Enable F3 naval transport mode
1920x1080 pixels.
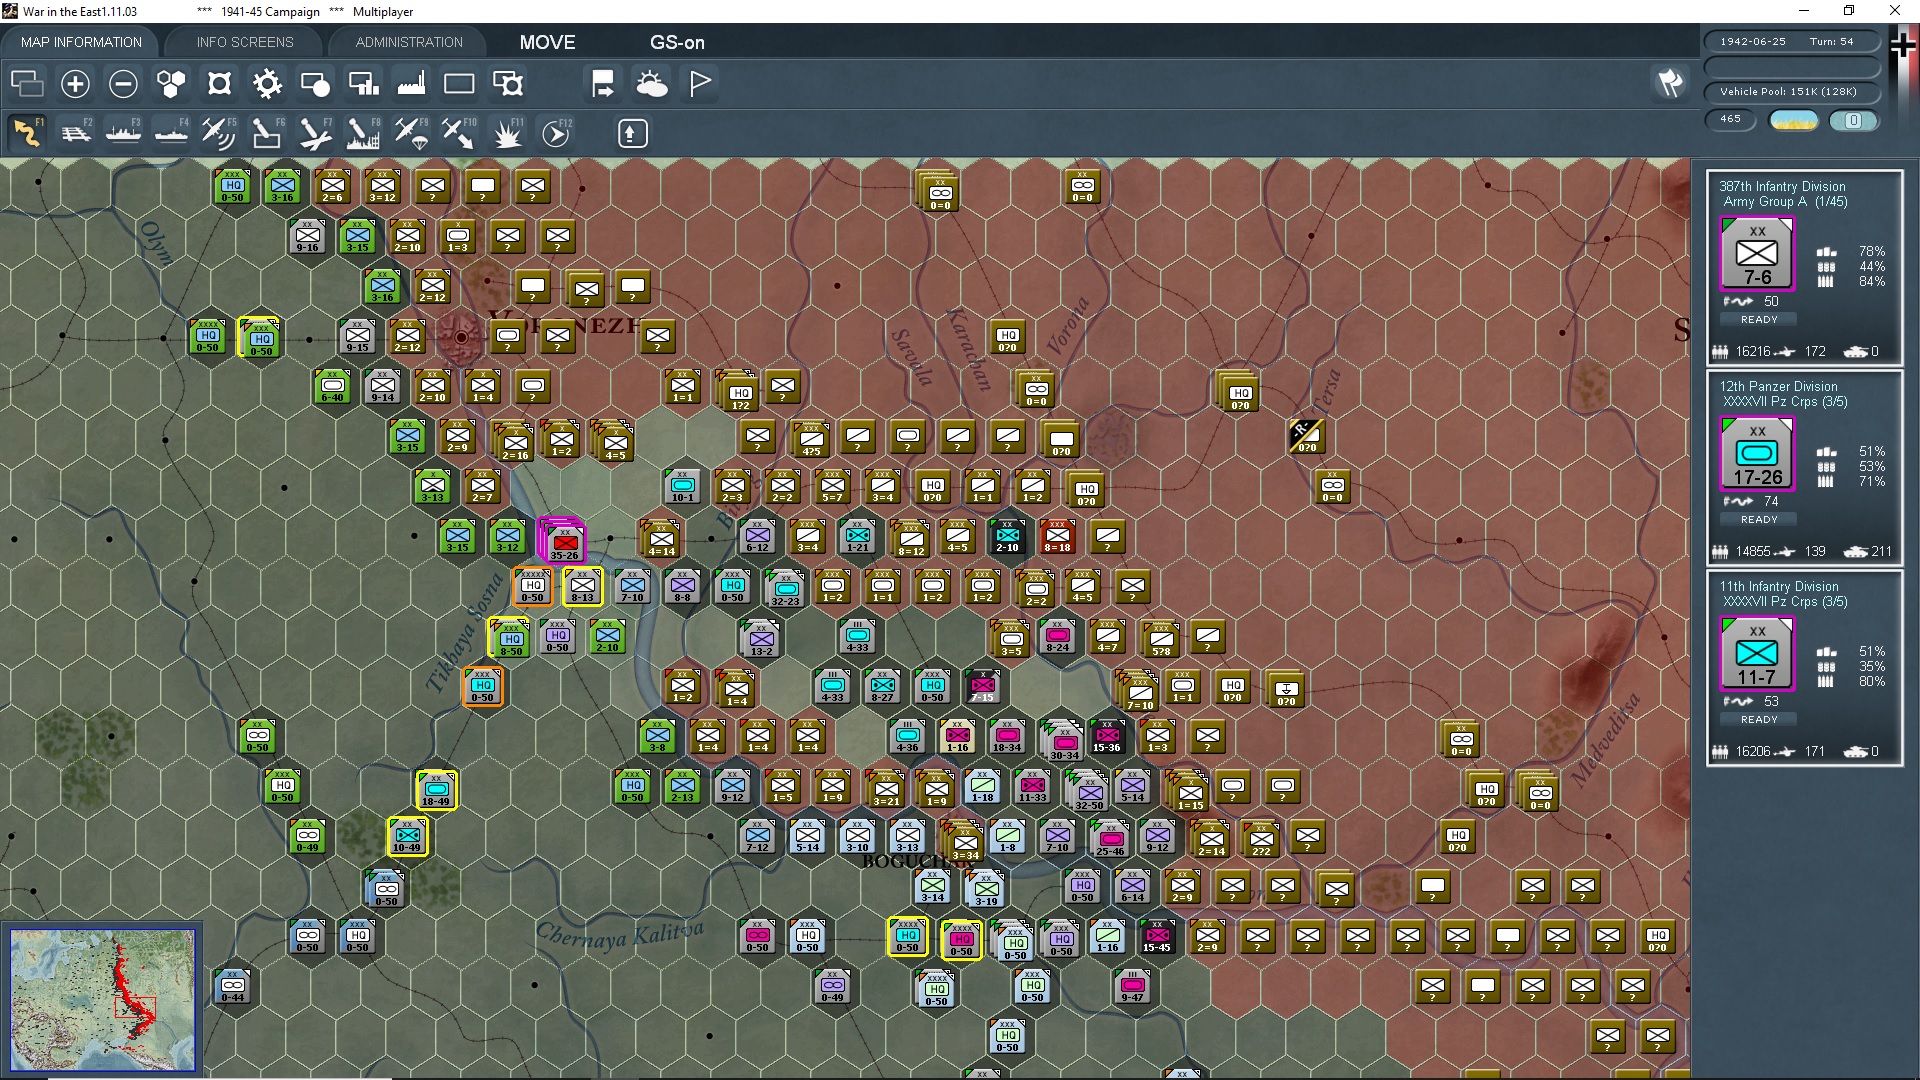point(124,133)
